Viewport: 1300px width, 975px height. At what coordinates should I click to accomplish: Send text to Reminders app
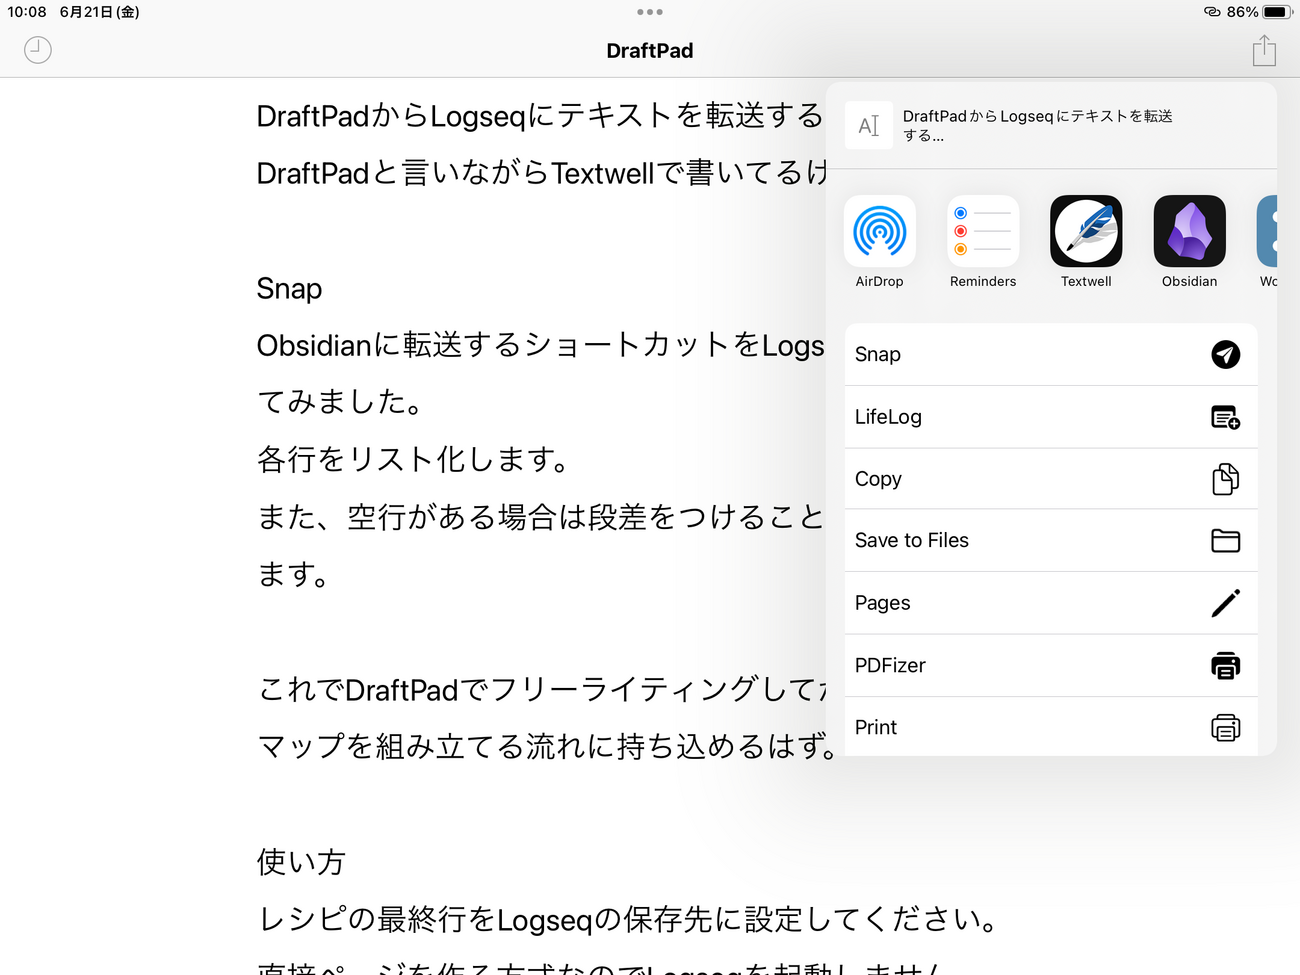tap(983, 242)
